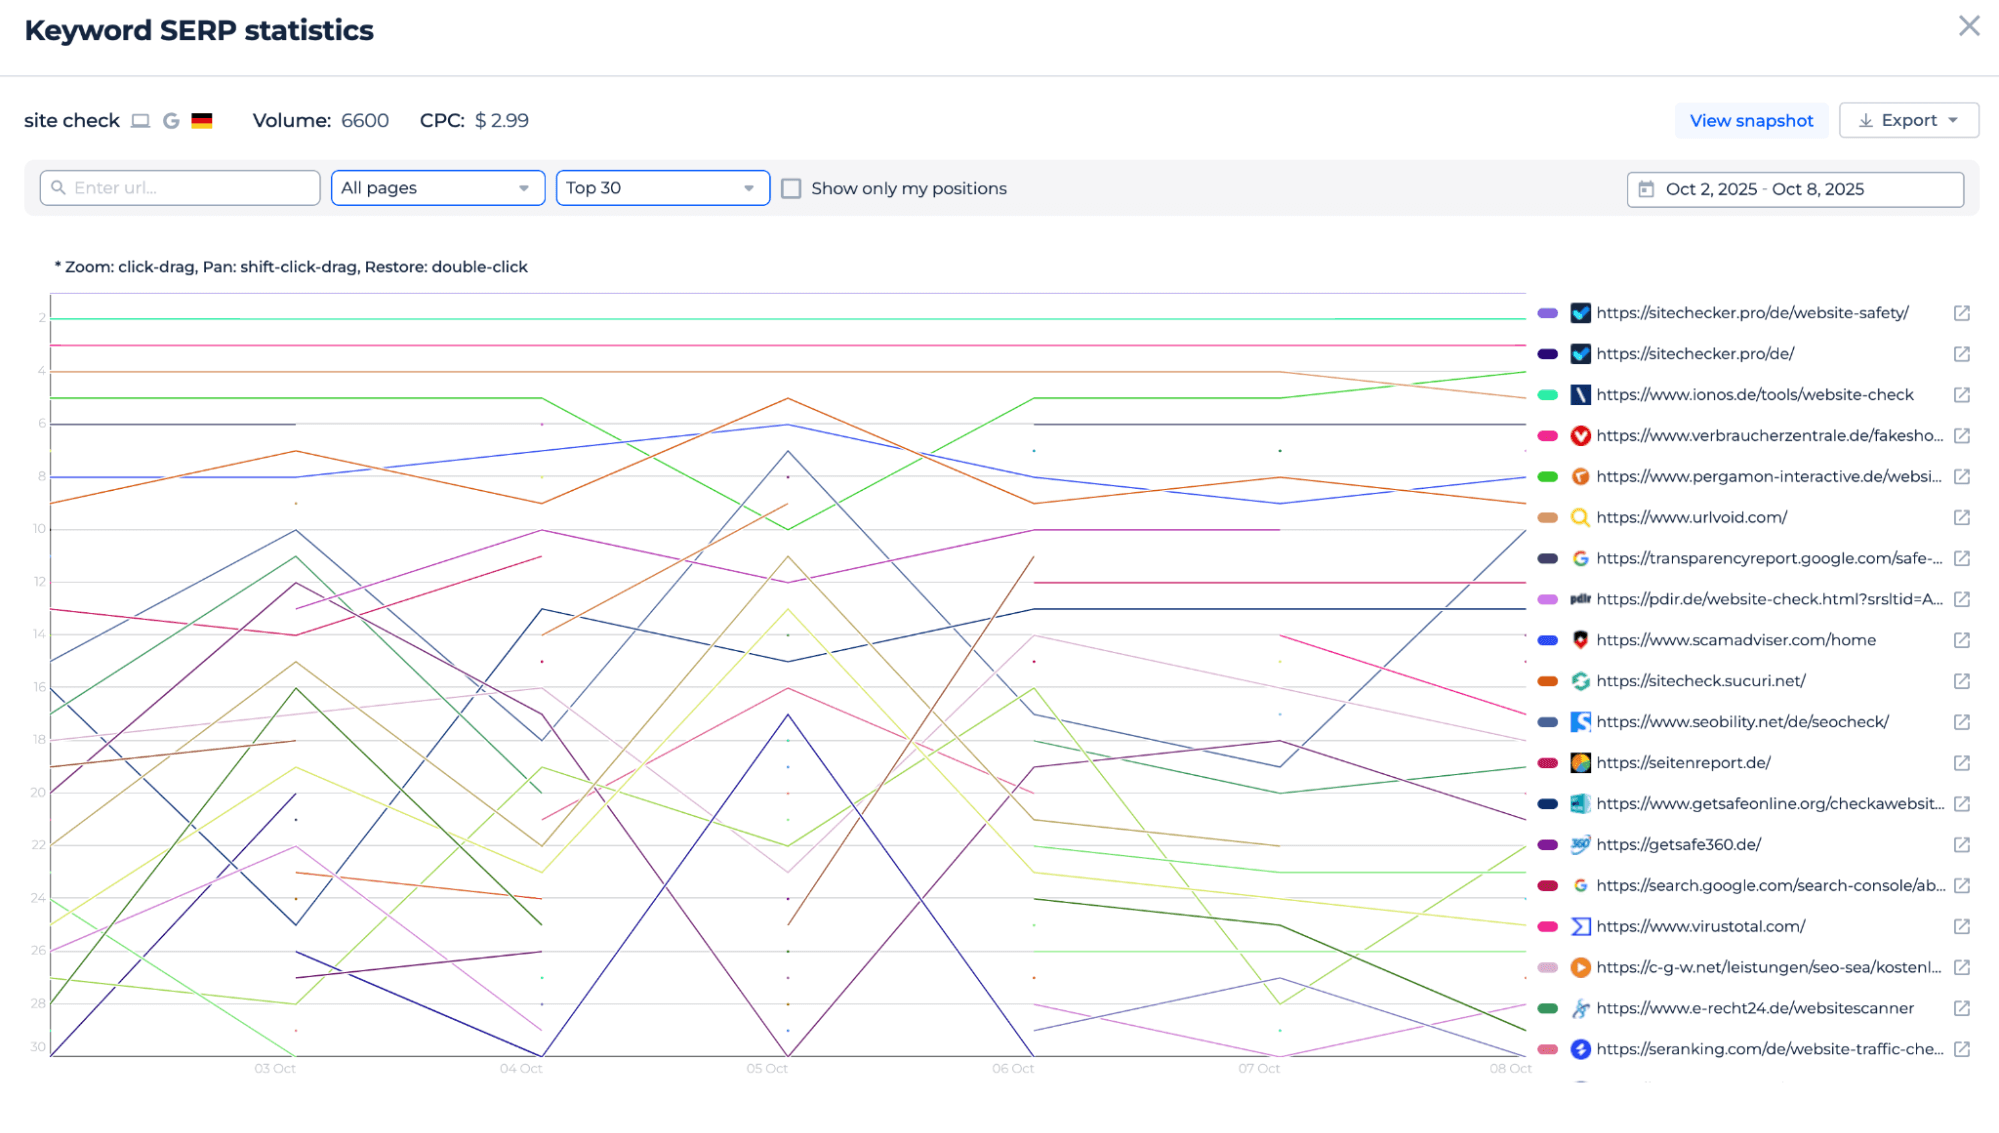Open external link for sitecheck.sucuri.net
This screenshot has height=1133, width=1999.
tap(1961, 681)
